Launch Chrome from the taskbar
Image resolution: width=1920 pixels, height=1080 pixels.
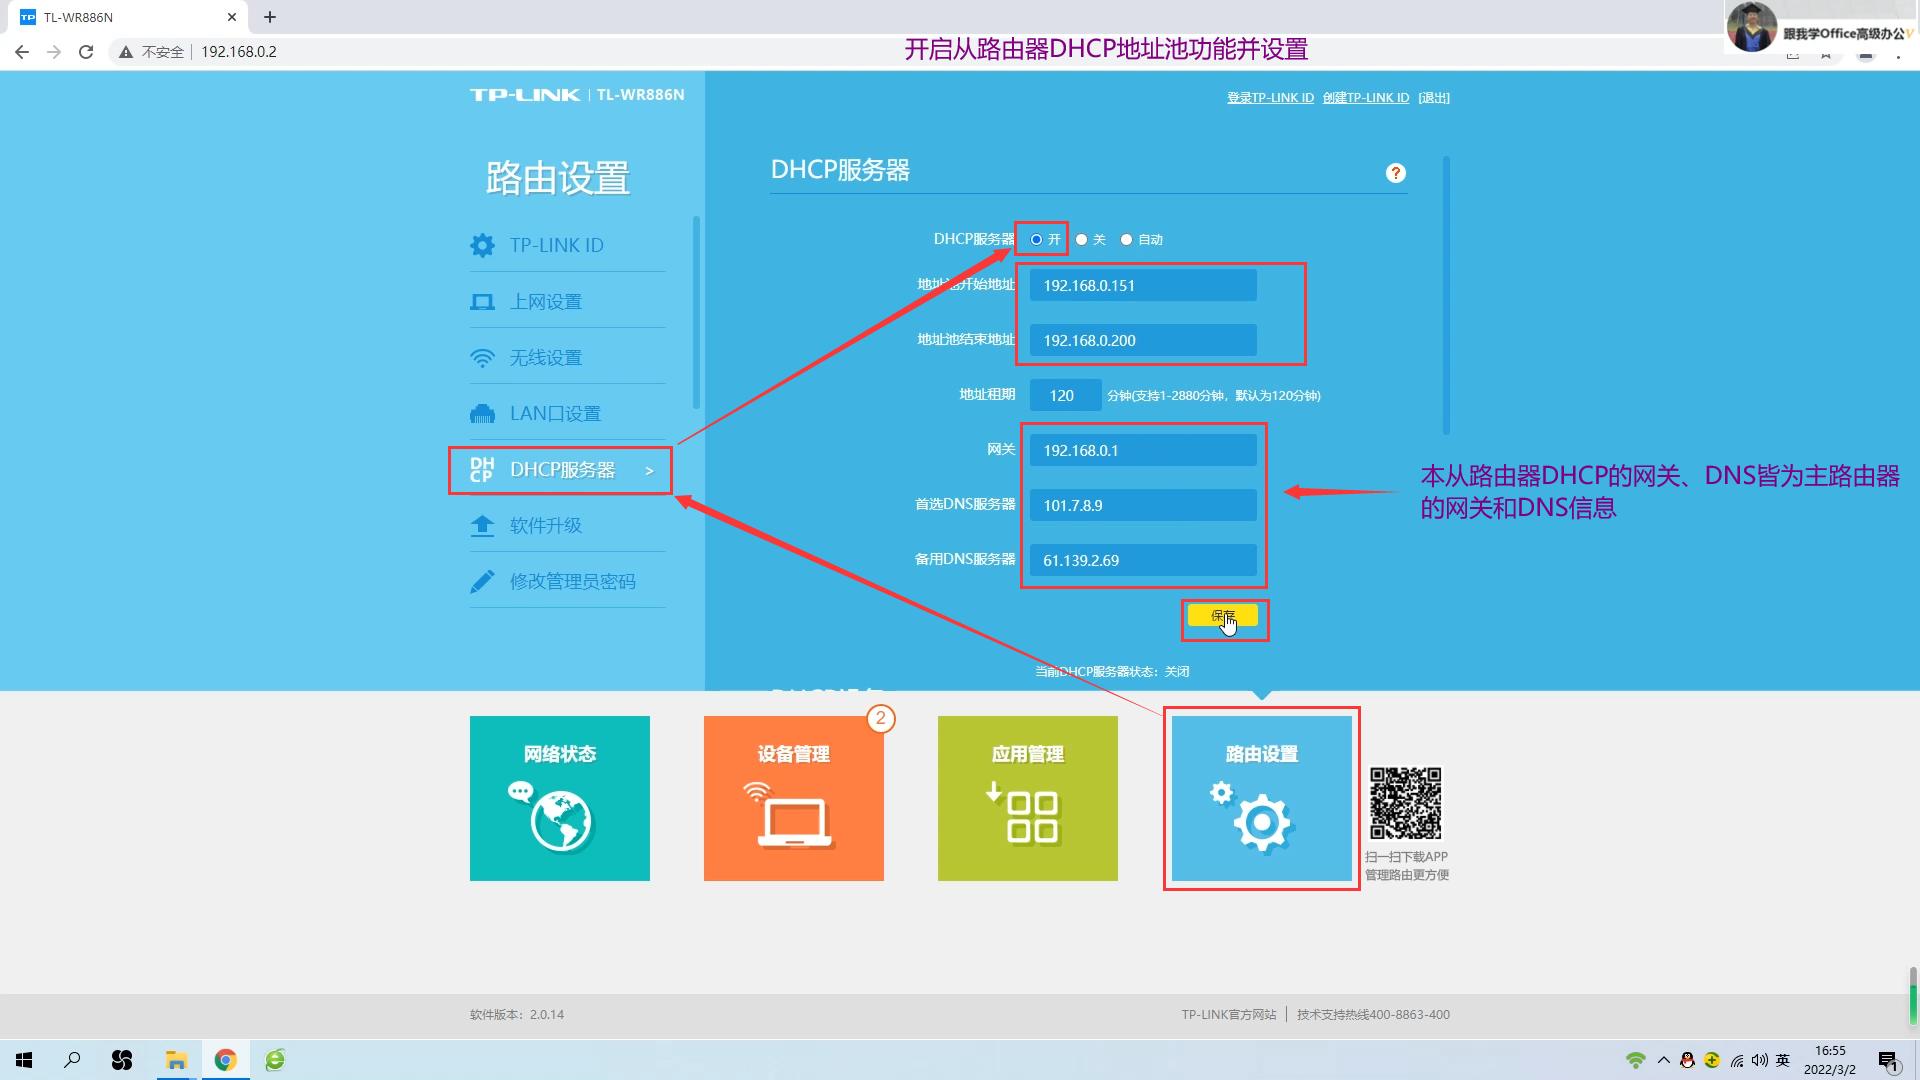pos(225,1059)
